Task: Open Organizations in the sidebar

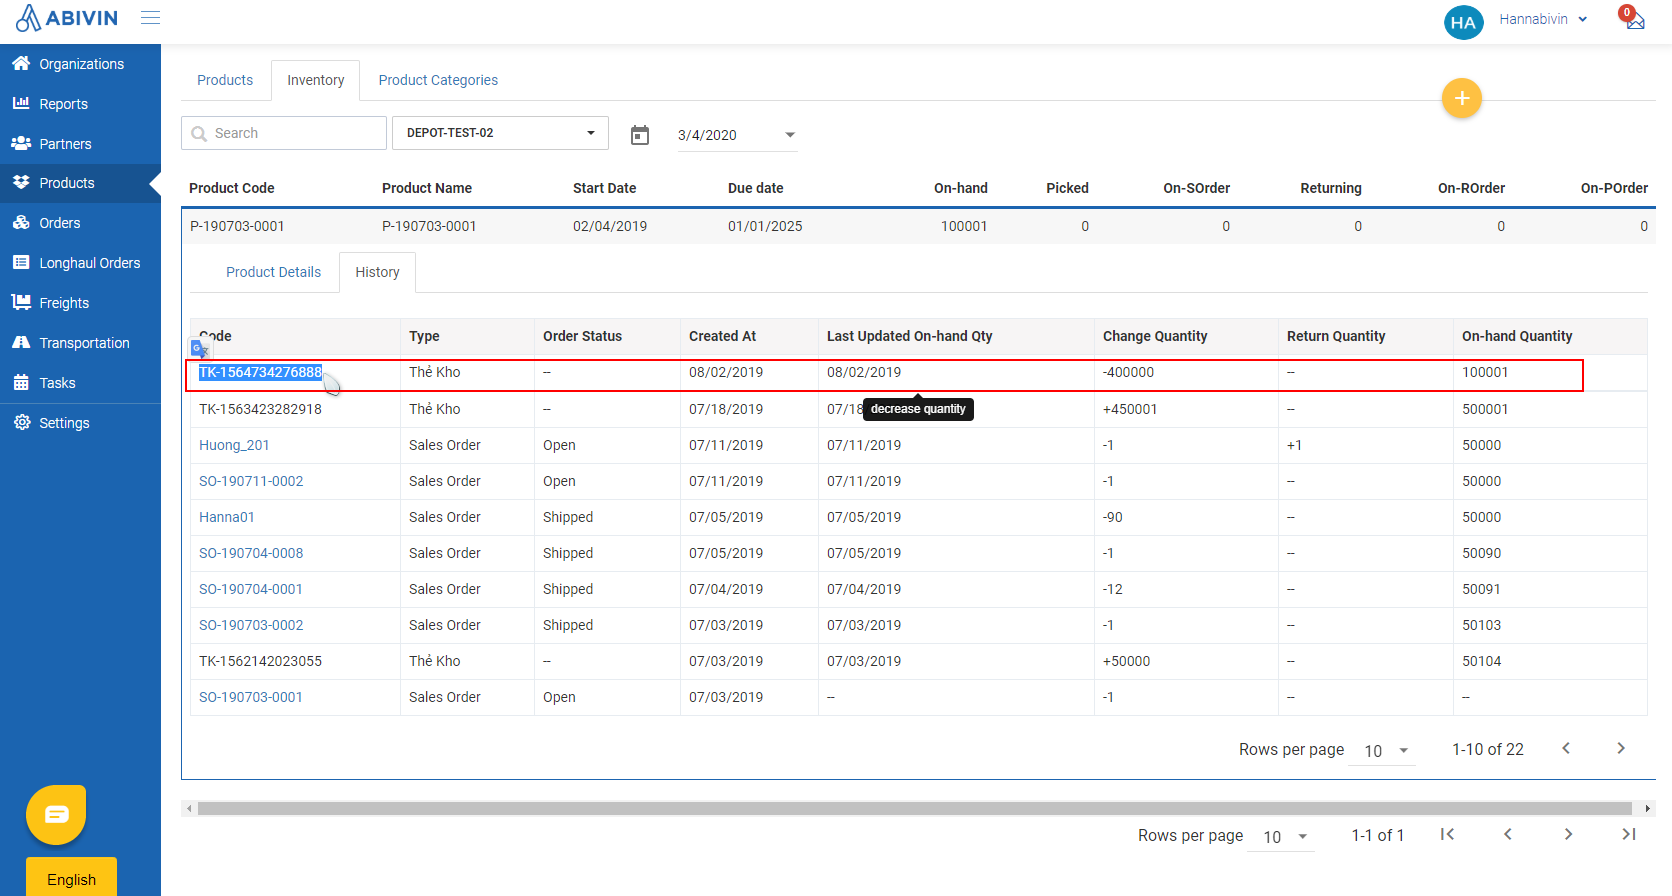Action: 80,64
